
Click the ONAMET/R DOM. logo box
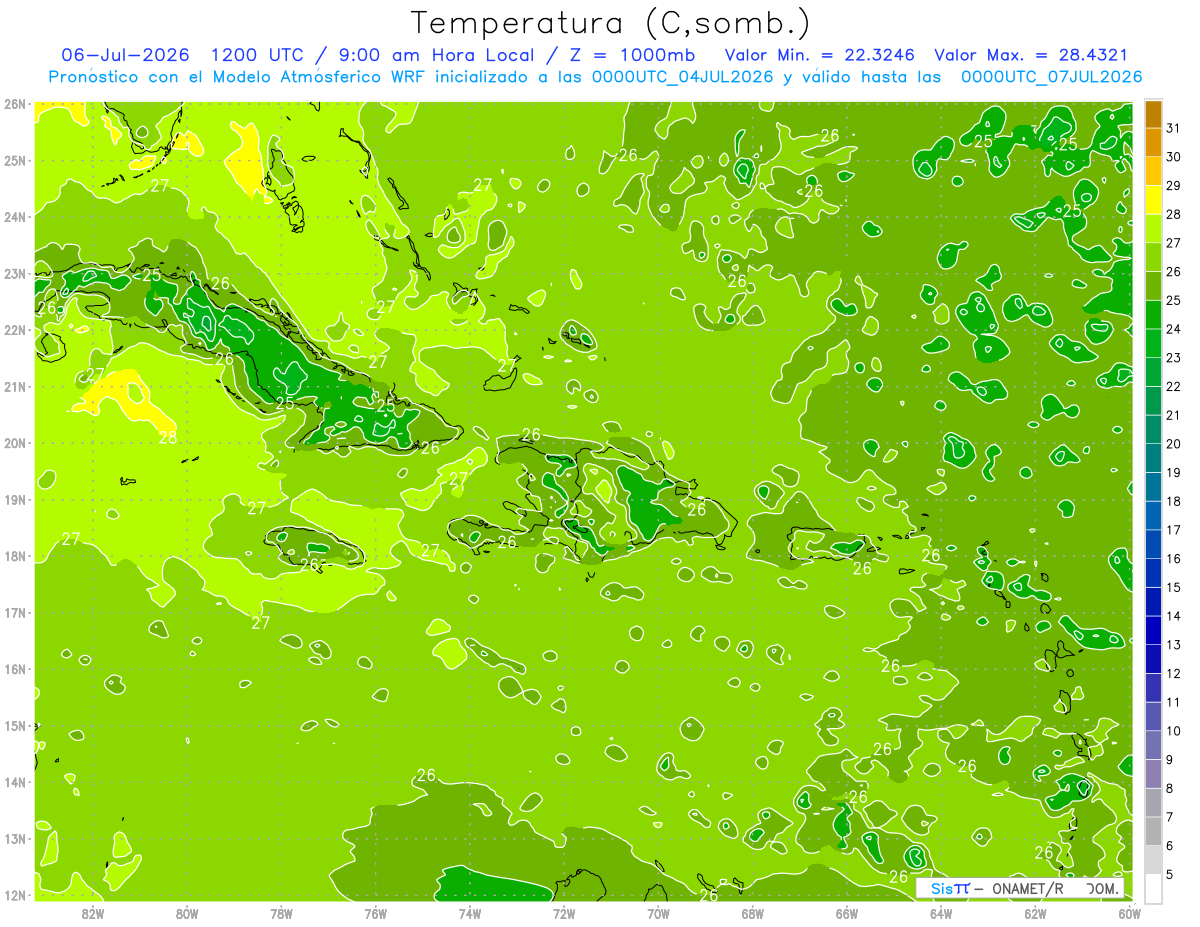pos(1020,888)
